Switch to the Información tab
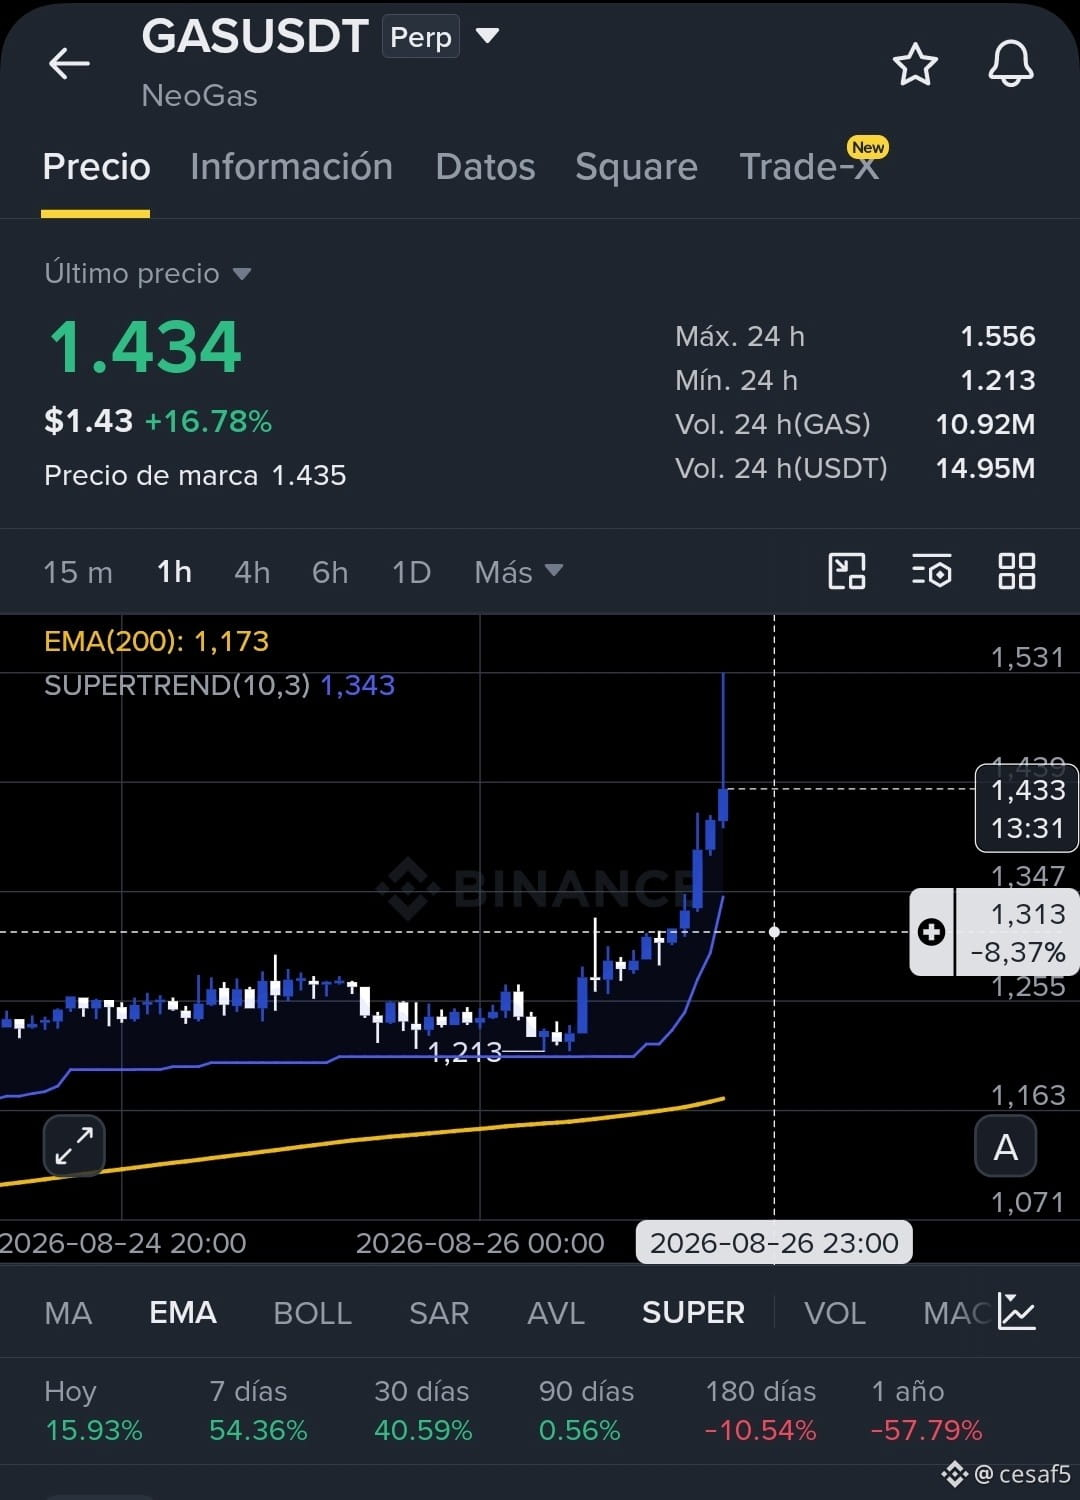This screenshot has height=1500, width=1080. tap(291, 167)
